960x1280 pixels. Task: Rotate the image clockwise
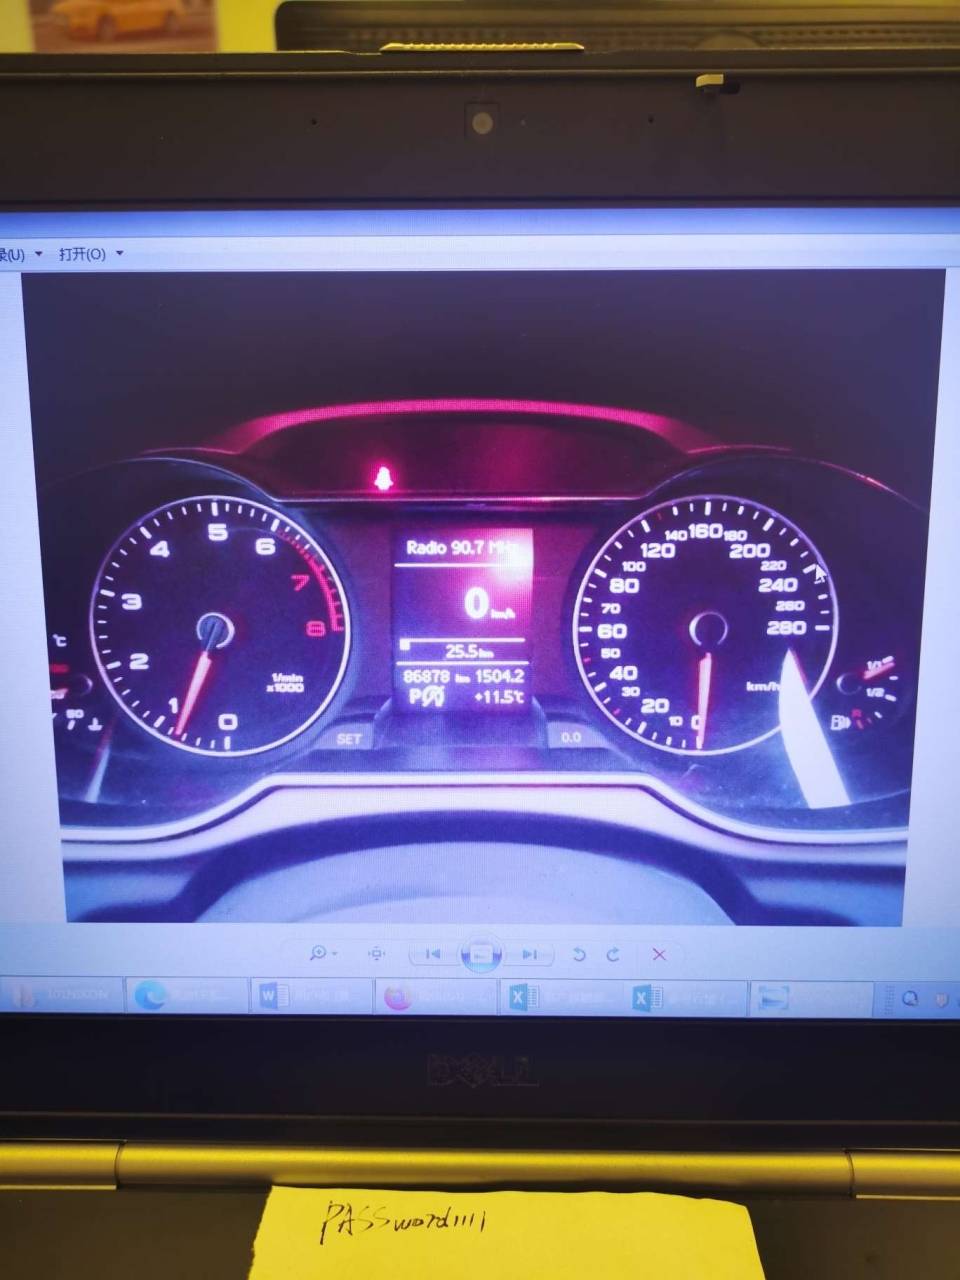point(612,954)
